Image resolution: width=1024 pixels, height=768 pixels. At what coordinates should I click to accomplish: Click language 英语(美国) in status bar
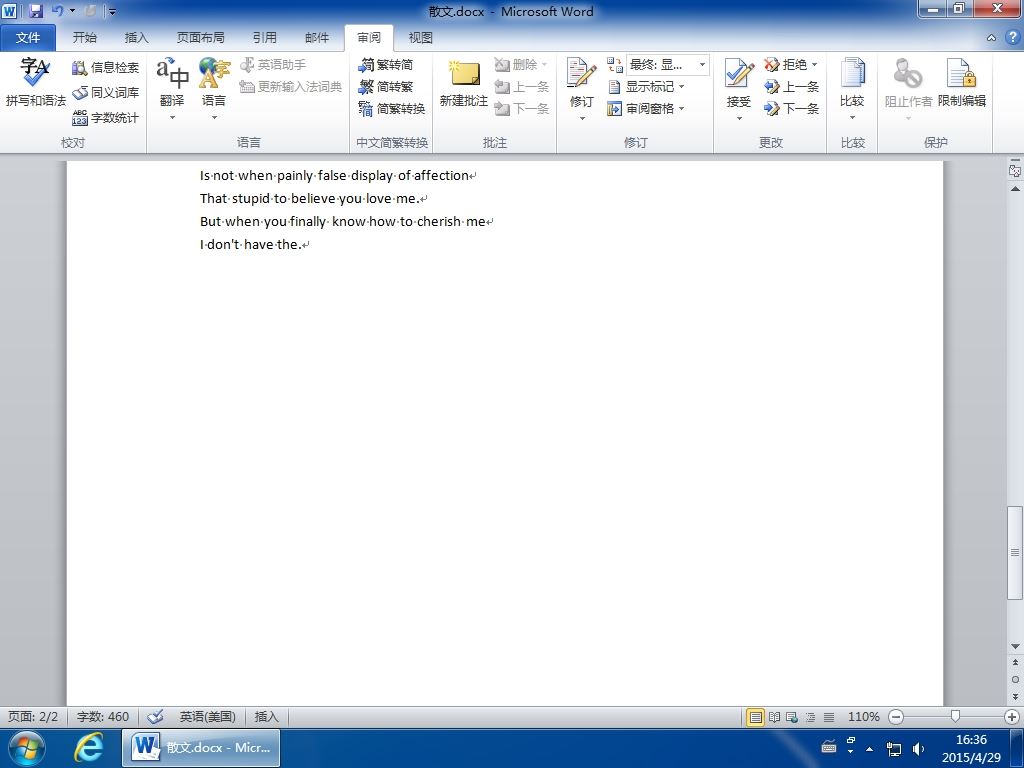click(208, 716)
